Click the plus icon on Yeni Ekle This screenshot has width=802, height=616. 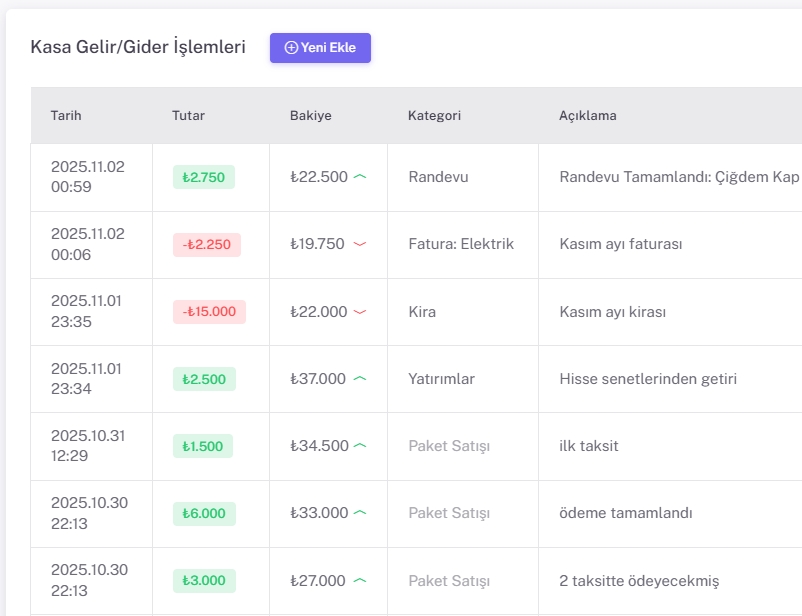(291, 47)
